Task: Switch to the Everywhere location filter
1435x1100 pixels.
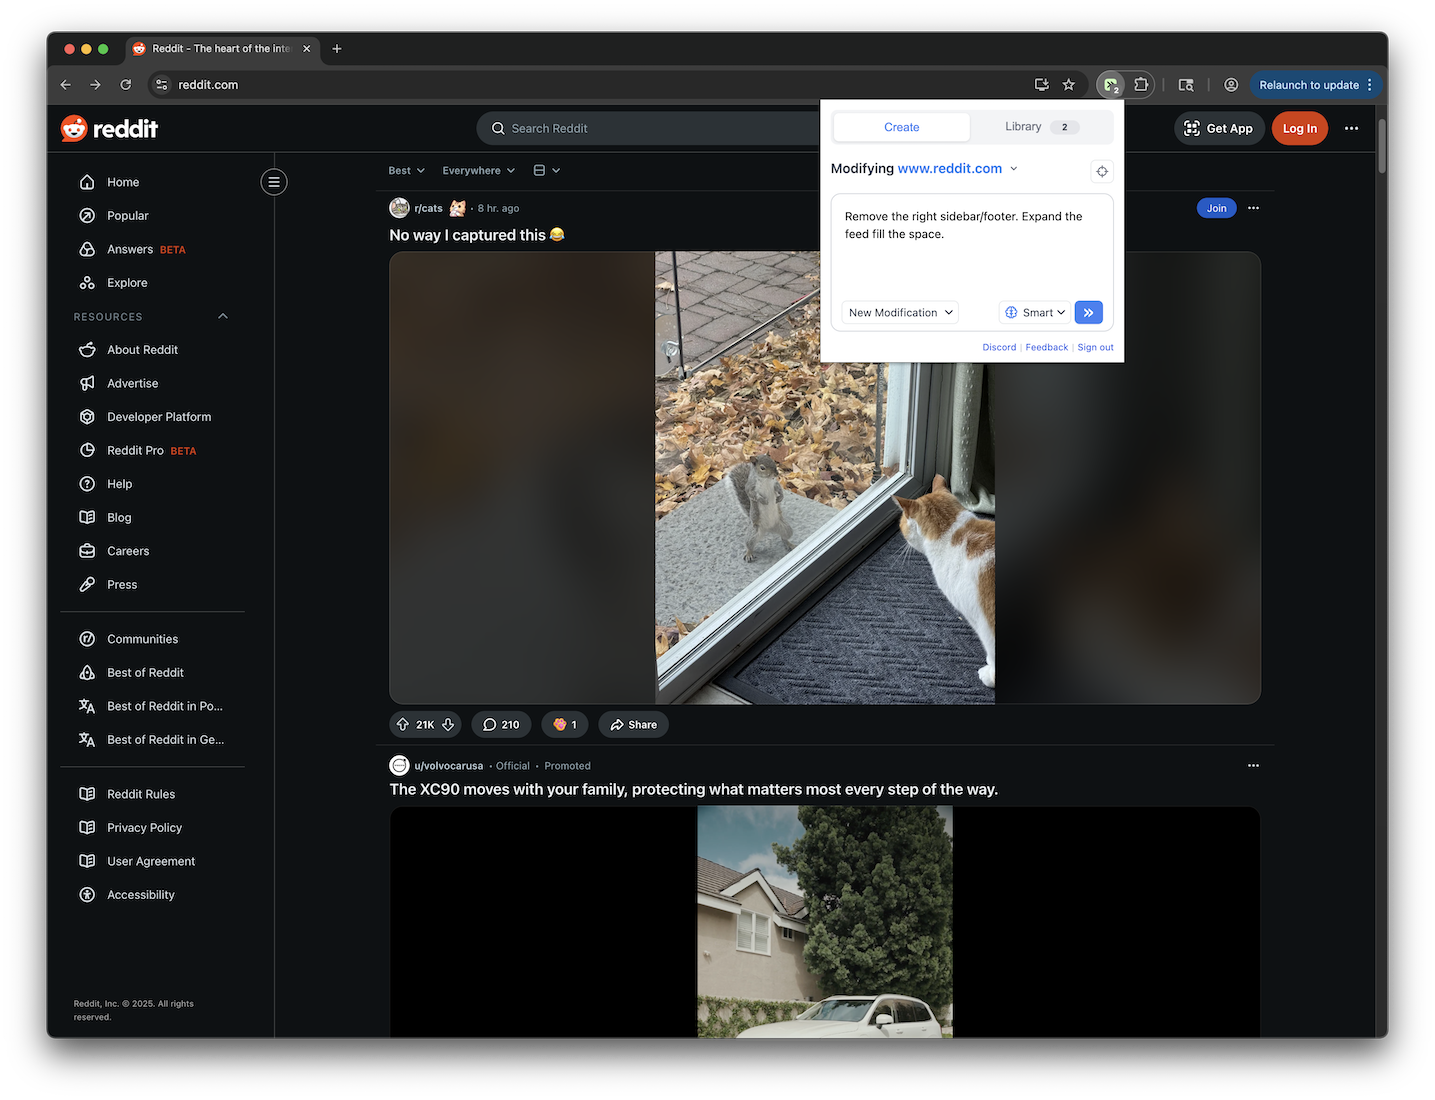Action: [x=477, y=170]
